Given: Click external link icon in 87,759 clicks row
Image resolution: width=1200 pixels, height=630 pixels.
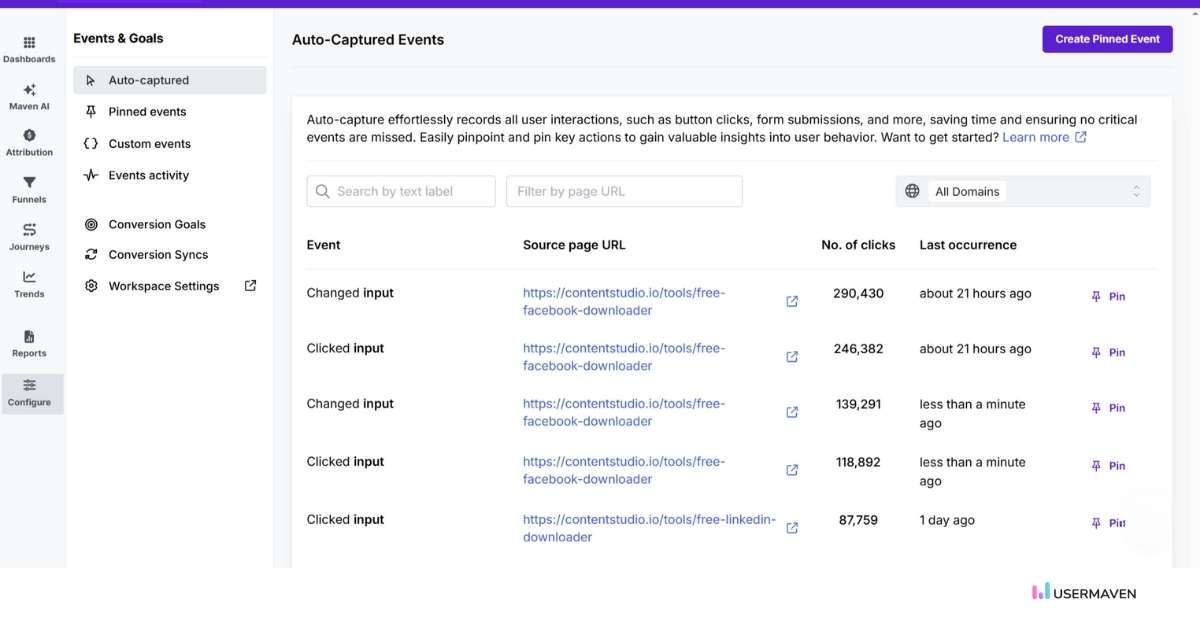Looking at the screenshot, I should tap(792, 528).
